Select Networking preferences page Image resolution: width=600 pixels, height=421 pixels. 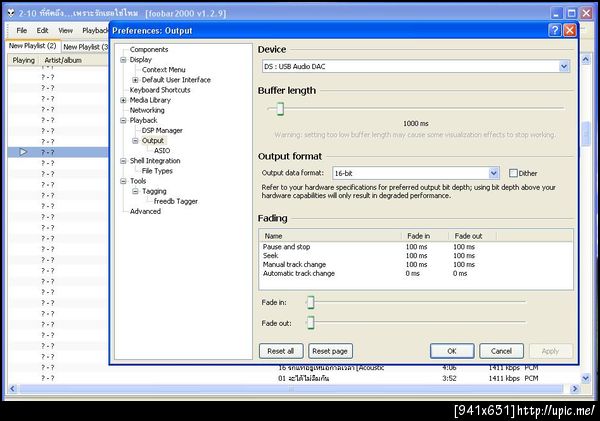point(147,110)
